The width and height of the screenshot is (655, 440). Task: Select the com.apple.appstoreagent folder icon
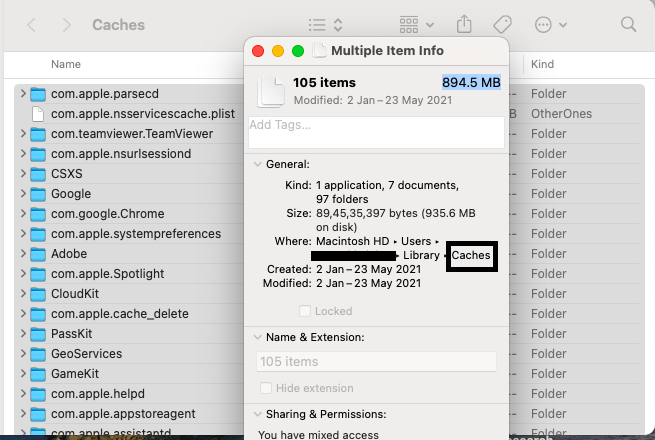tap(38, 414)
